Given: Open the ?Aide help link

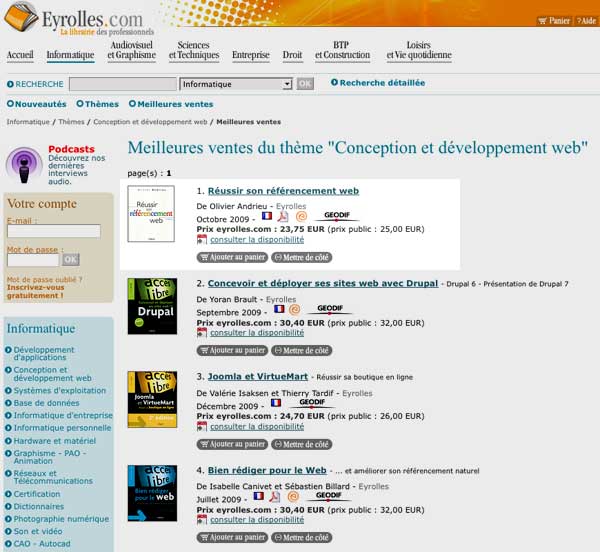Looking at the screenshot, I should pos(587,21).
